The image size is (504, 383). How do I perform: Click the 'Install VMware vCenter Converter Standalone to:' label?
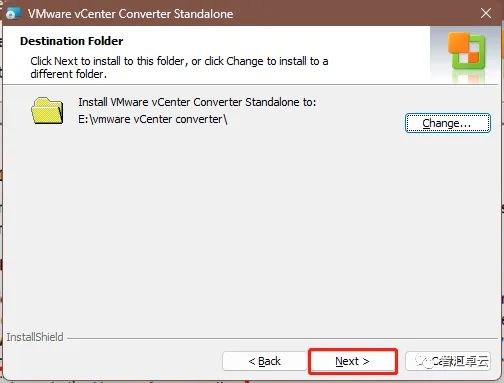(197, 102)
